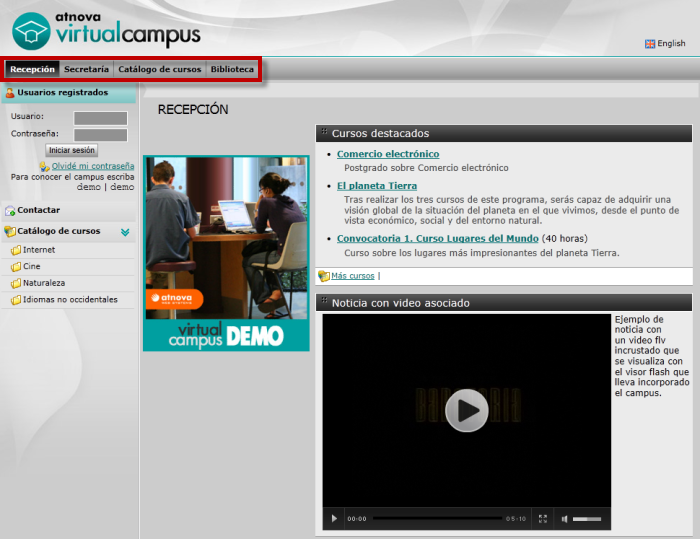The height and width of the screenshot is (539, 700).
Task: Switch language to English
Action: [x=671, y=43]
